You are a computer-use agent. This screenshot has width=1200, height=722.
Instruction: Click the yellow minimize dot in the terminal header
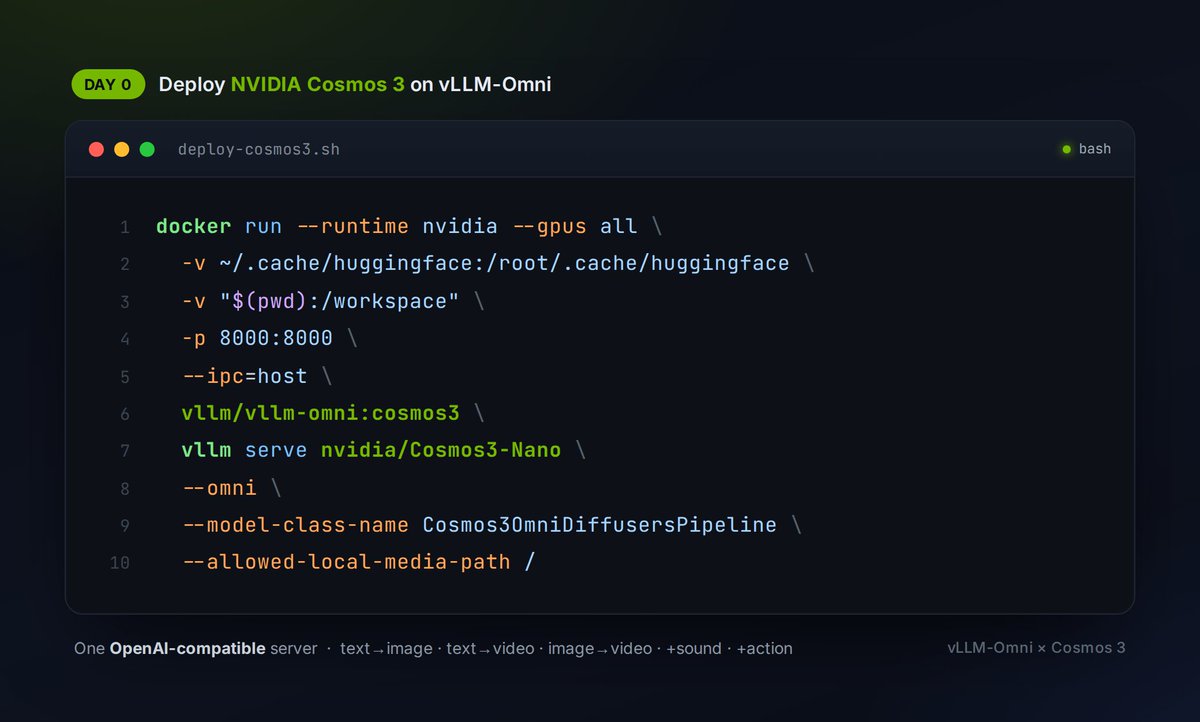coord(122,149)
